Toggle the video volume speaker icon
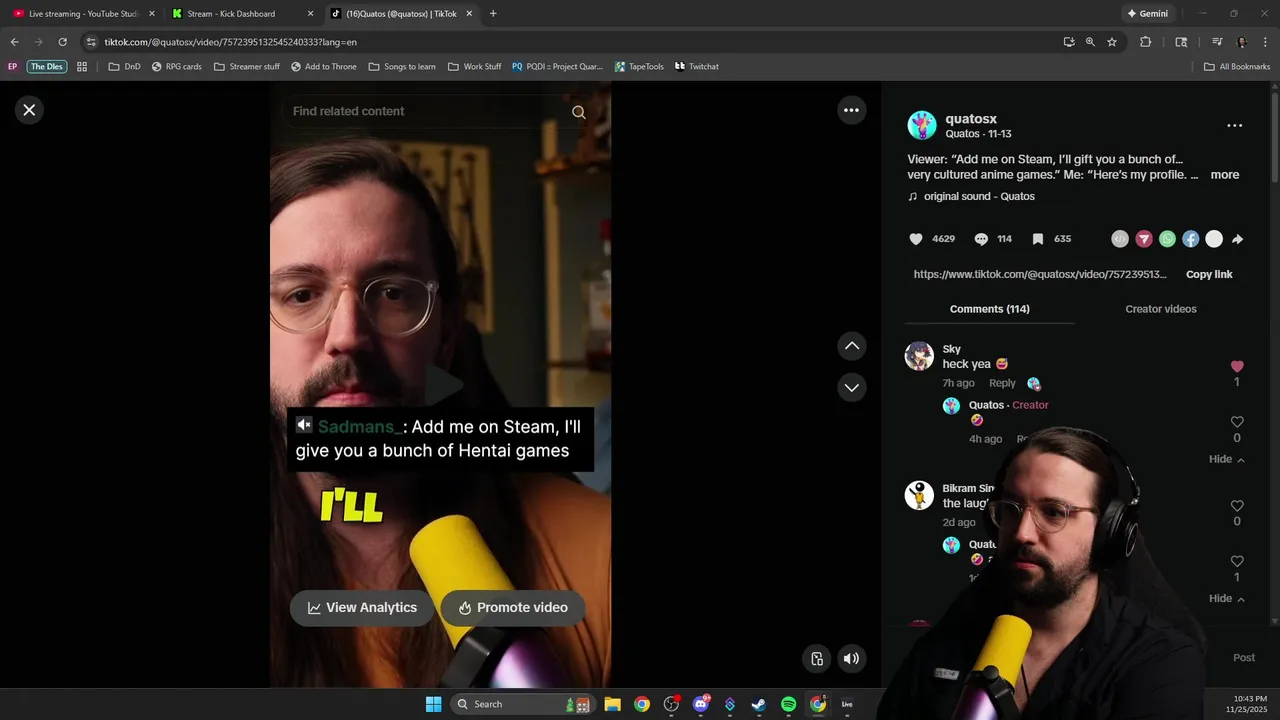1280x720 pixels. pyautogui.click(x=851, y=658)
